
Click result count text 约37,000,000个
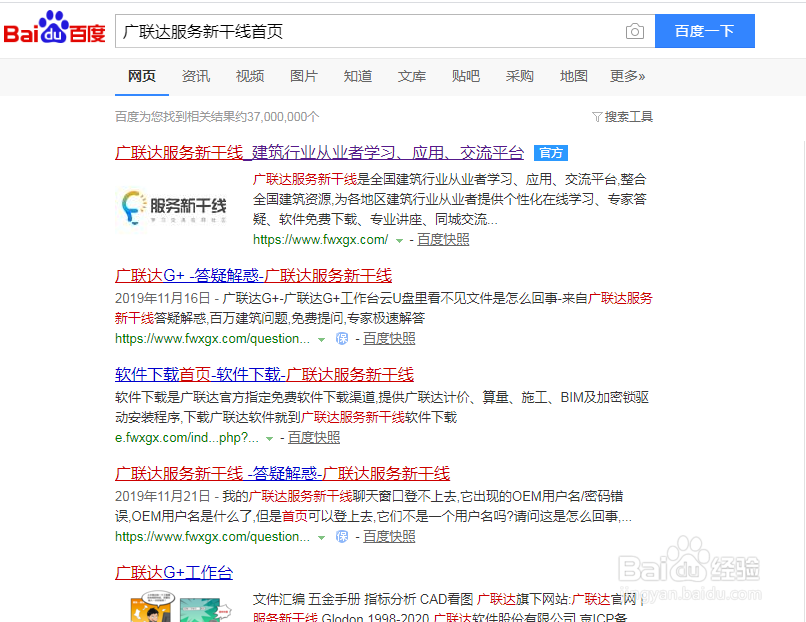point(277,117)
